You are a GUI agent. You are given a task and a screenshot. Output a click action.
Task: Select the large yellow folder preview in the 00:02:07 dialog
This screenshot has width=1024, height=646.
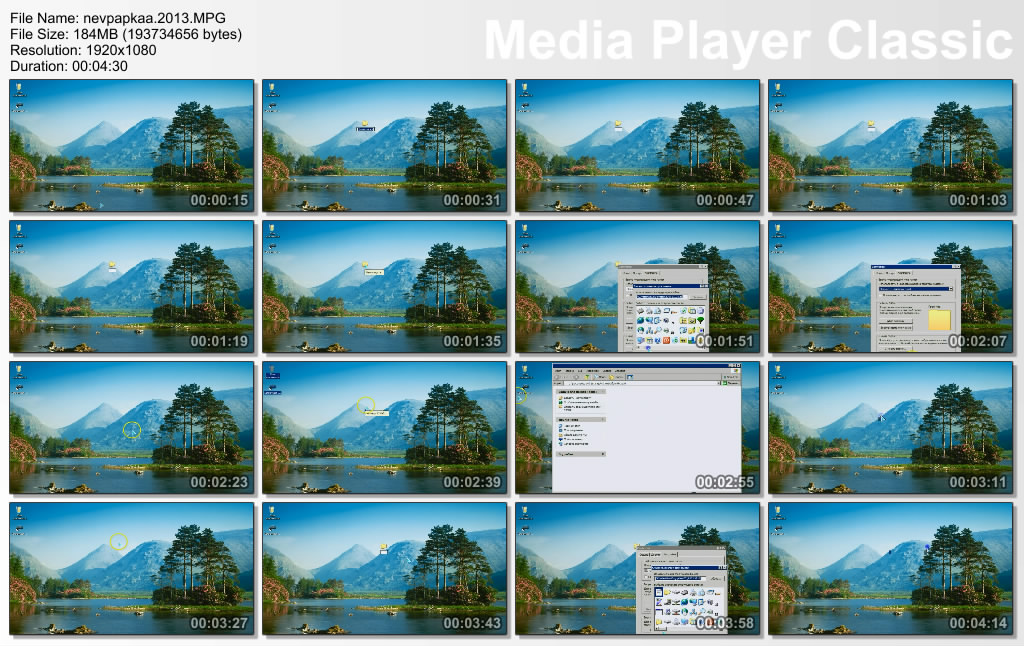939,320
